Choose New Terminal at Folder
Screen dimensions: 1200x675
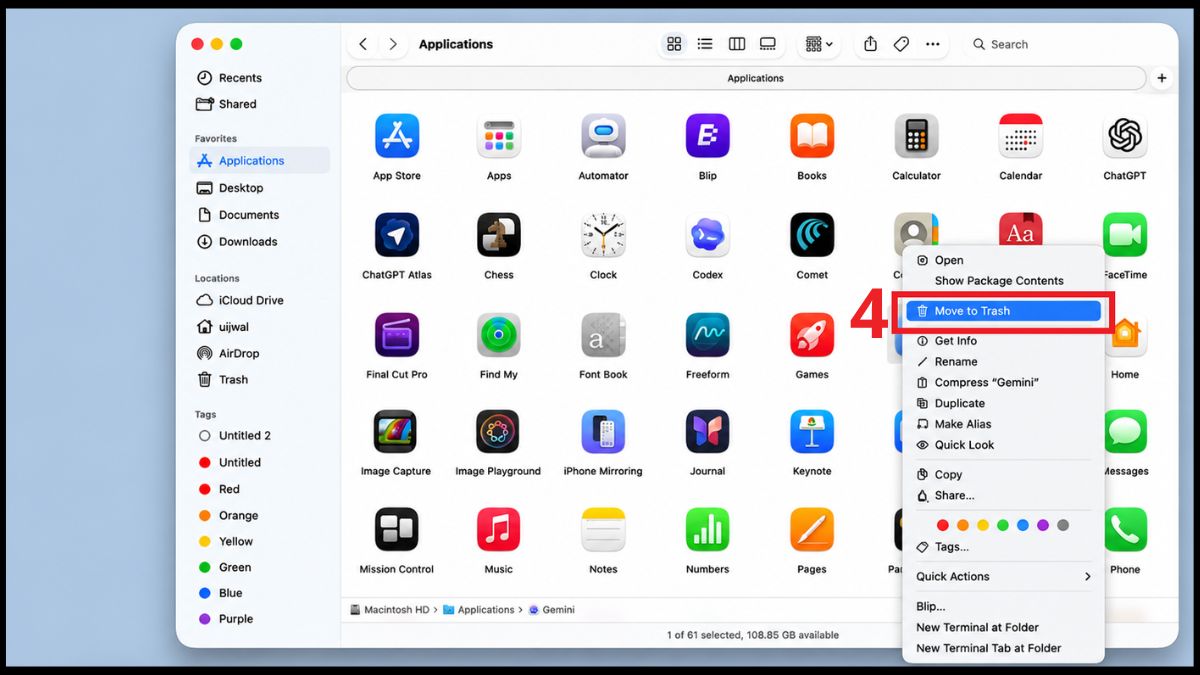tap(1004, 627)
